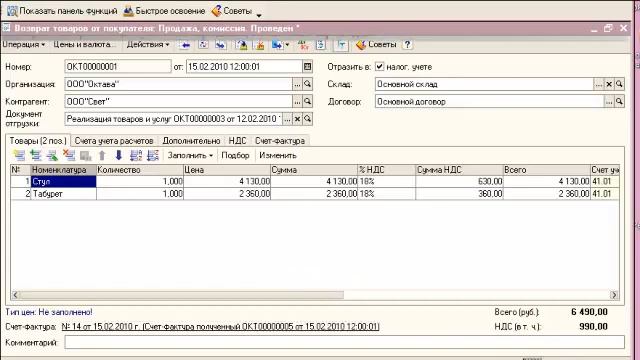
Task: Click ellipsis selector for Договор
Action: 609,101
